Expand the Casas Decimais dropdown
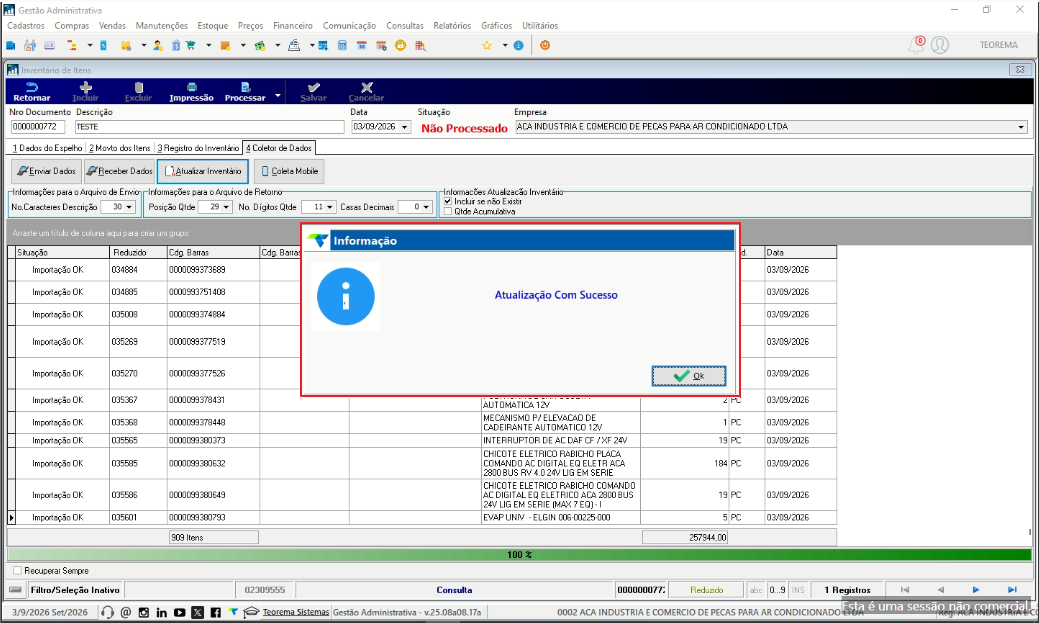1039x623 pixels. [426, 207]
